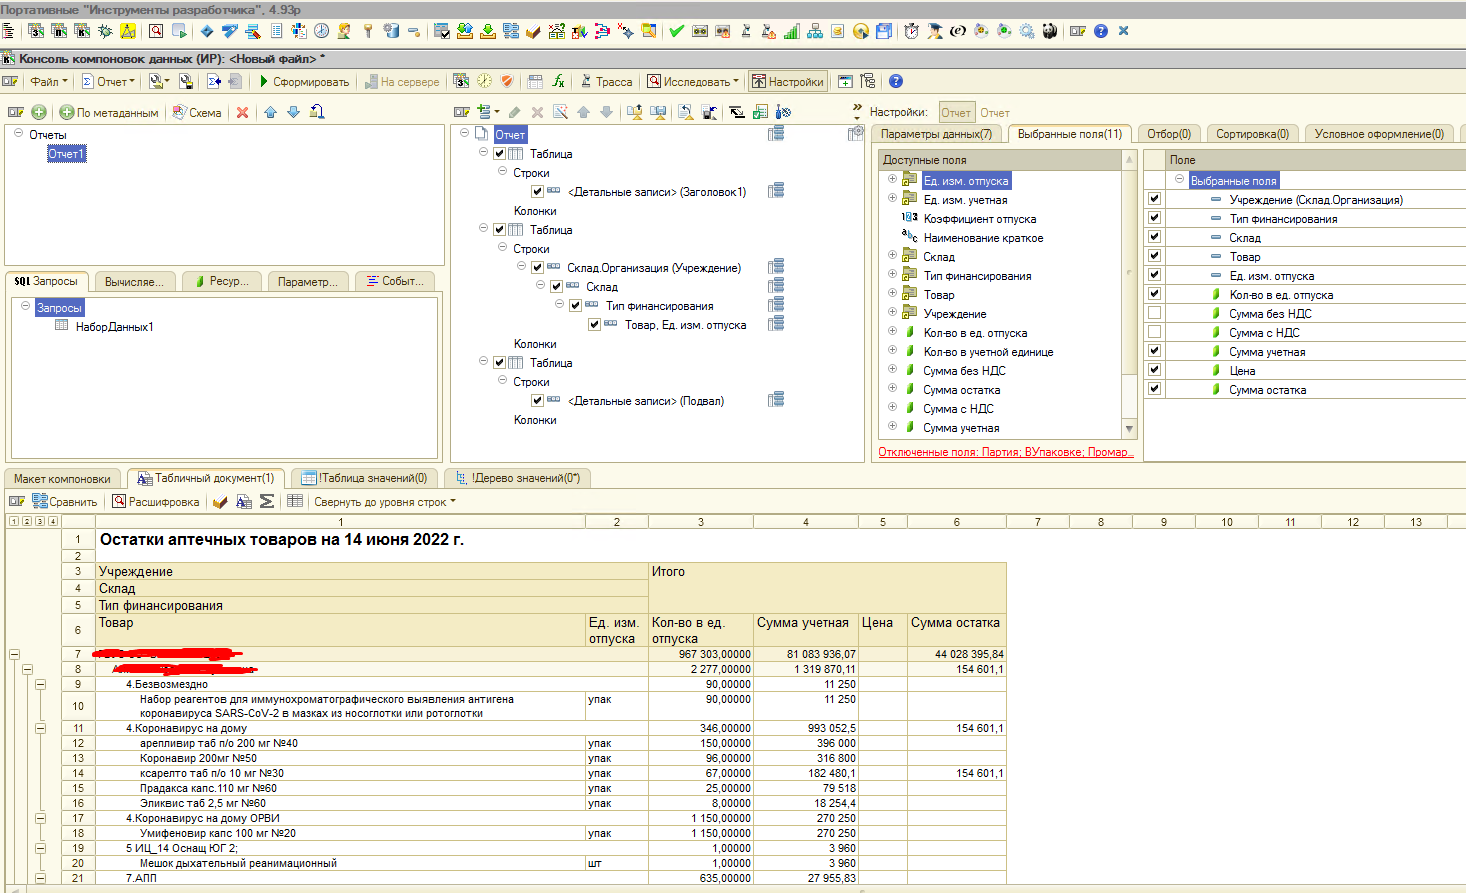Click the brown book icon in spreadsheet toolbar
Image resolution: width=1466 pixels, height=893 pixels.
click(220, 501)
